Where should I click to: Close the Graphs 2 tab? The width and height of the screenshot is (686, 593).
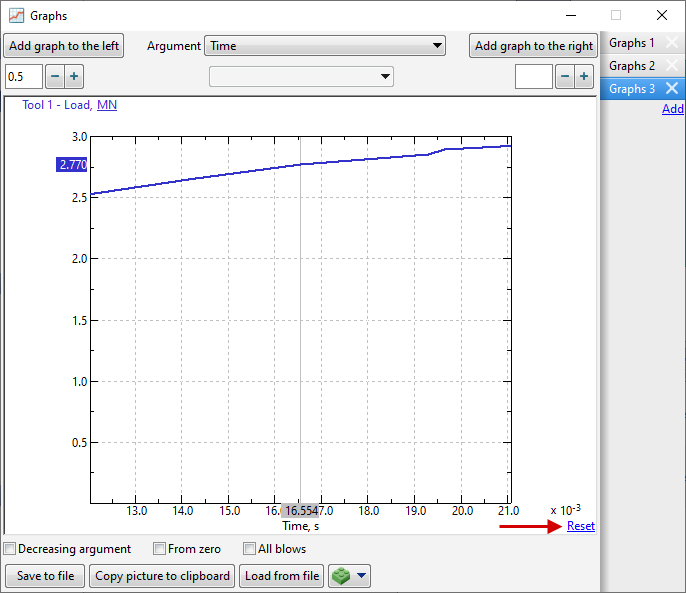(672, 66)
